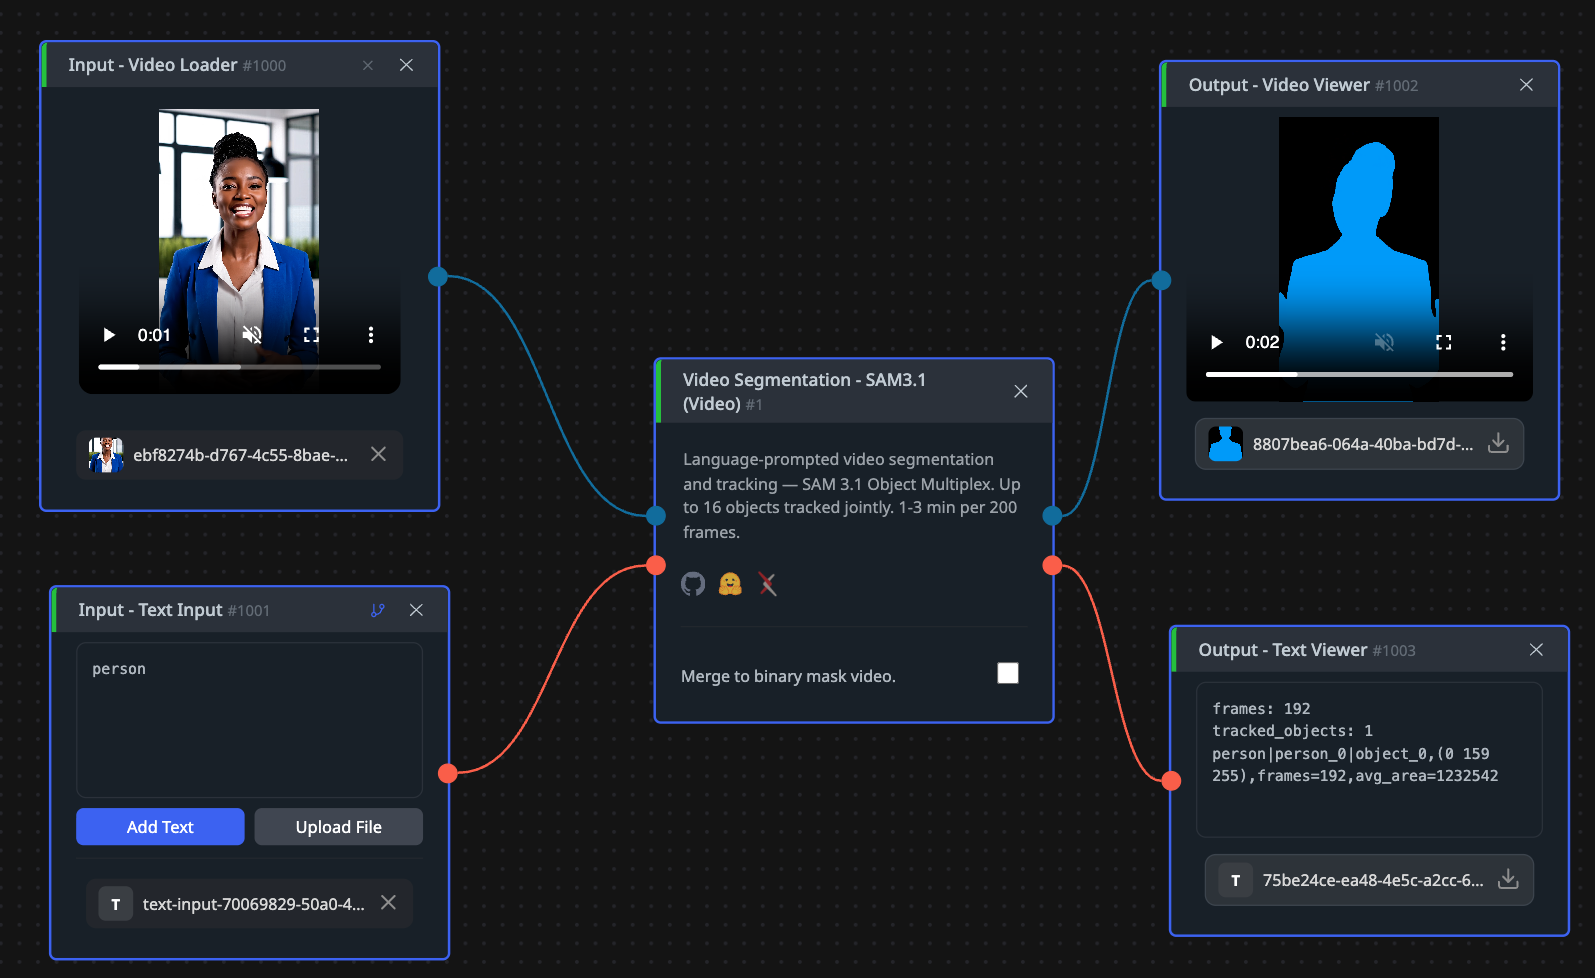Download the 8807bea6 output video file
The width and height of the screenshot is (1595, 978).
click(x=1498, y=443)
